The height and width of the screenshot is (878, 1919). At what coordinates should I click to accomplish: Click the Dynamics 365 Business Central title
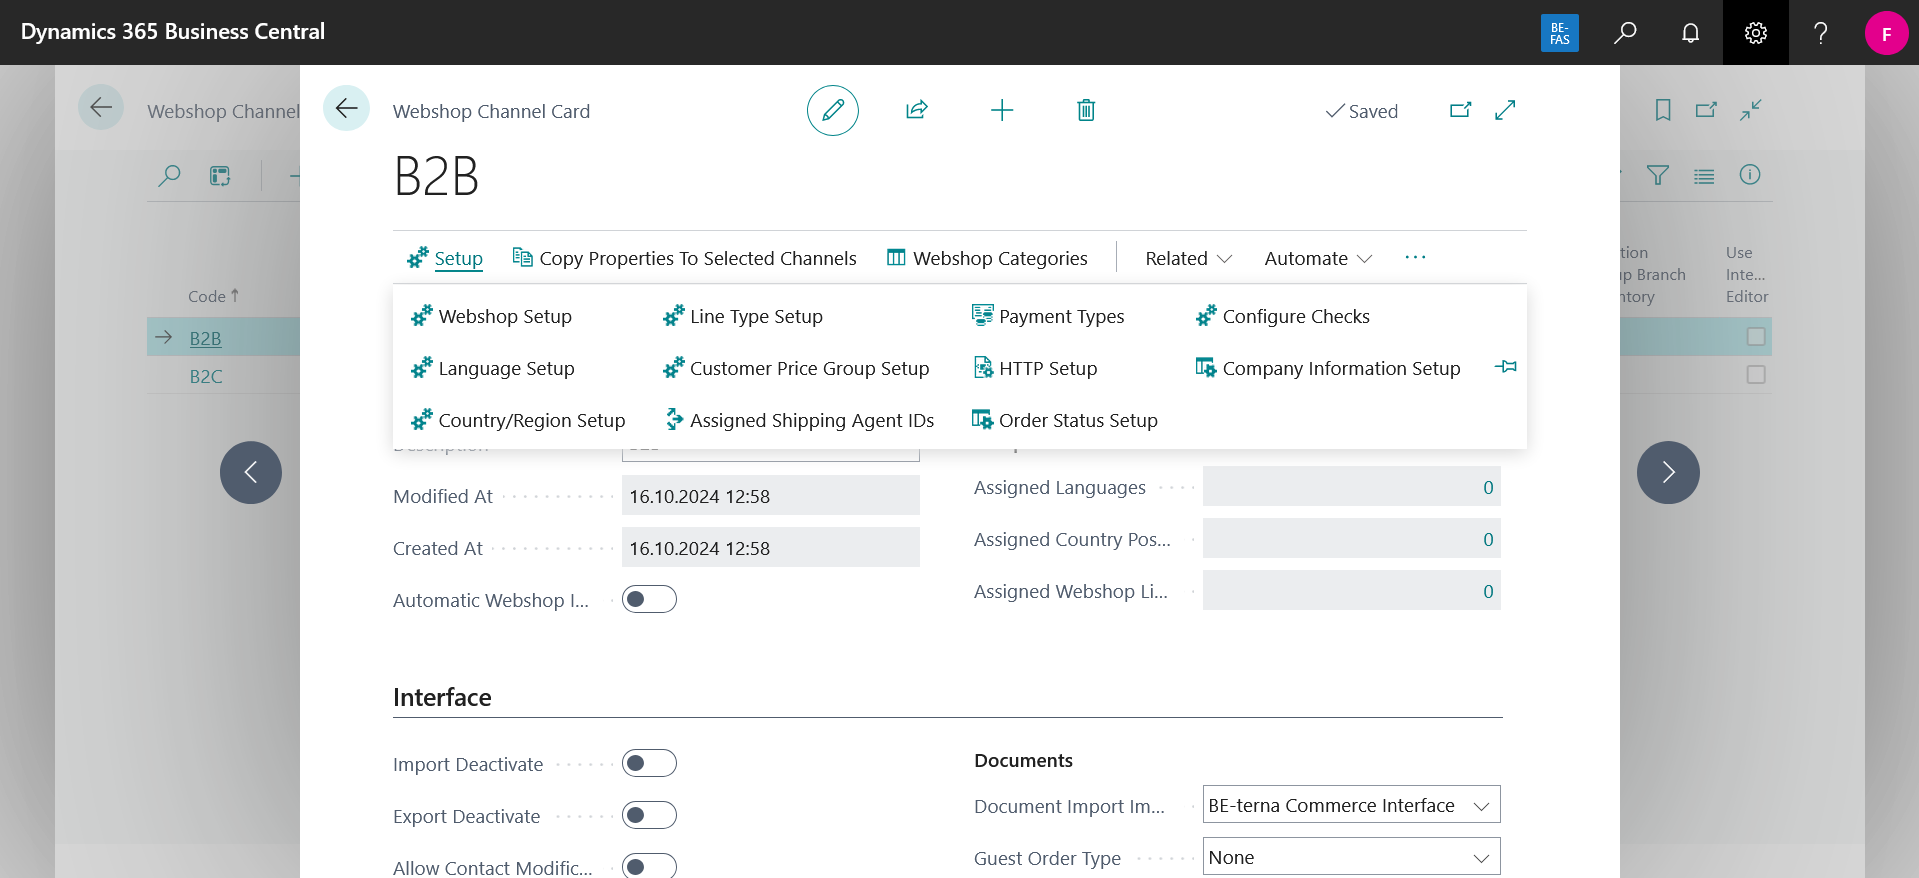click(x=173, y=31)
